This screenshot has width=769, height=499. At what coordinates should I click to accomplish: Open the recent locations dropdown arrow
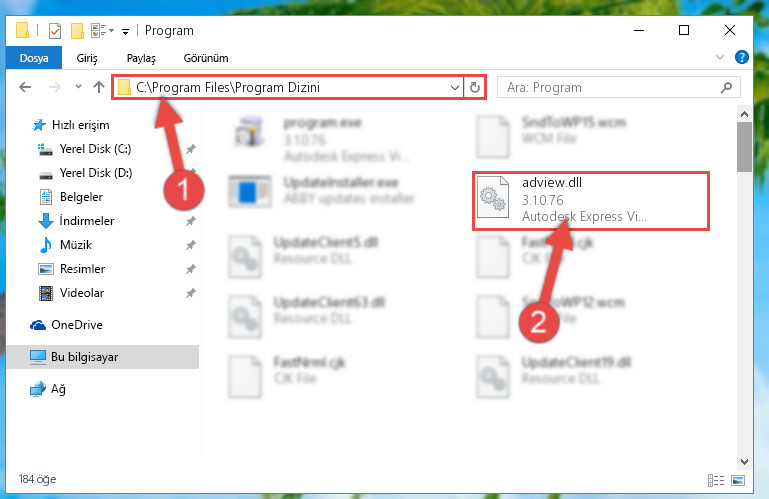point(78,87)
